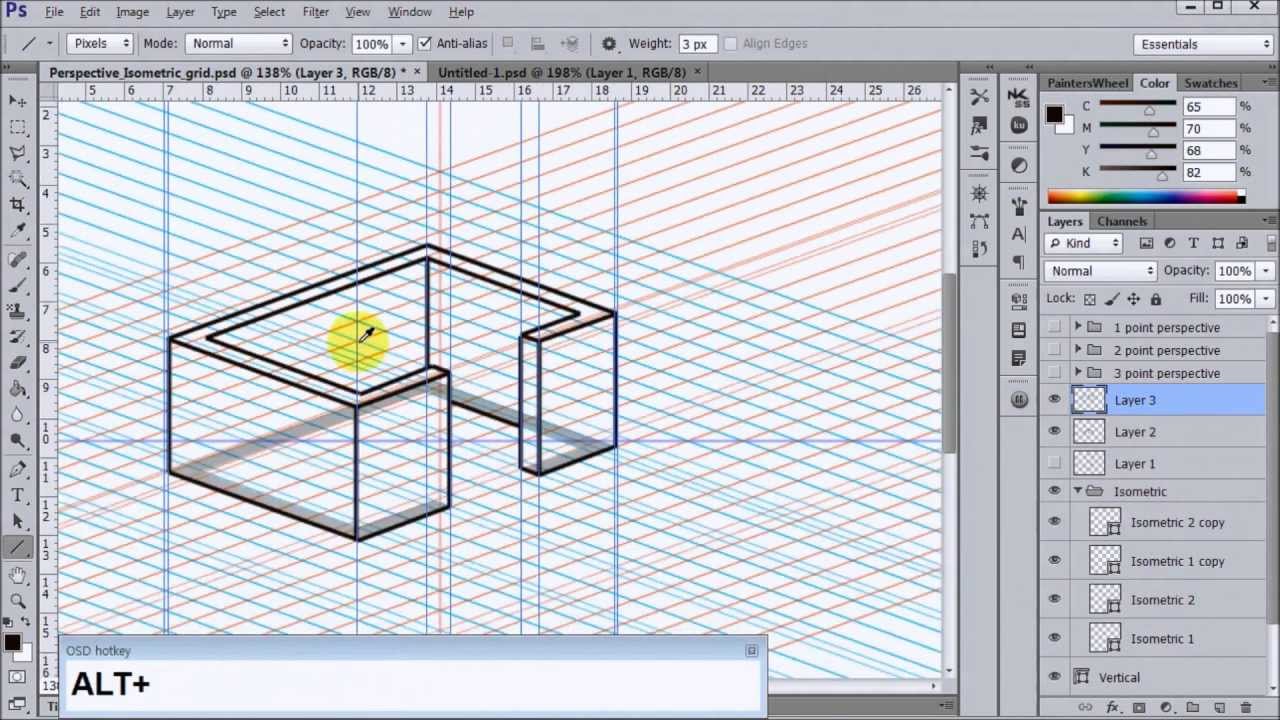Image resolution: width=1280 pixels, height=720 pixels.
Task: Select the Blur tool
Action: coord(18,415)
